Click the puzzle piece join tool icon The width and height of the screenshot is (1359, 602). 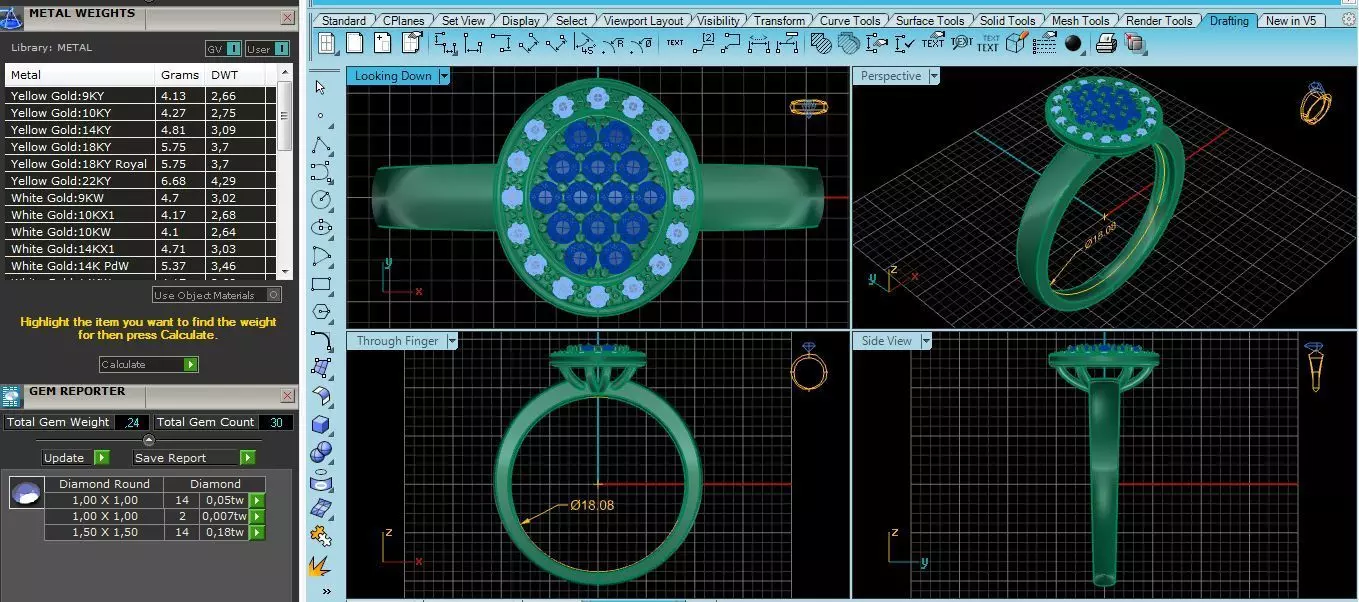tap(321, 538)
